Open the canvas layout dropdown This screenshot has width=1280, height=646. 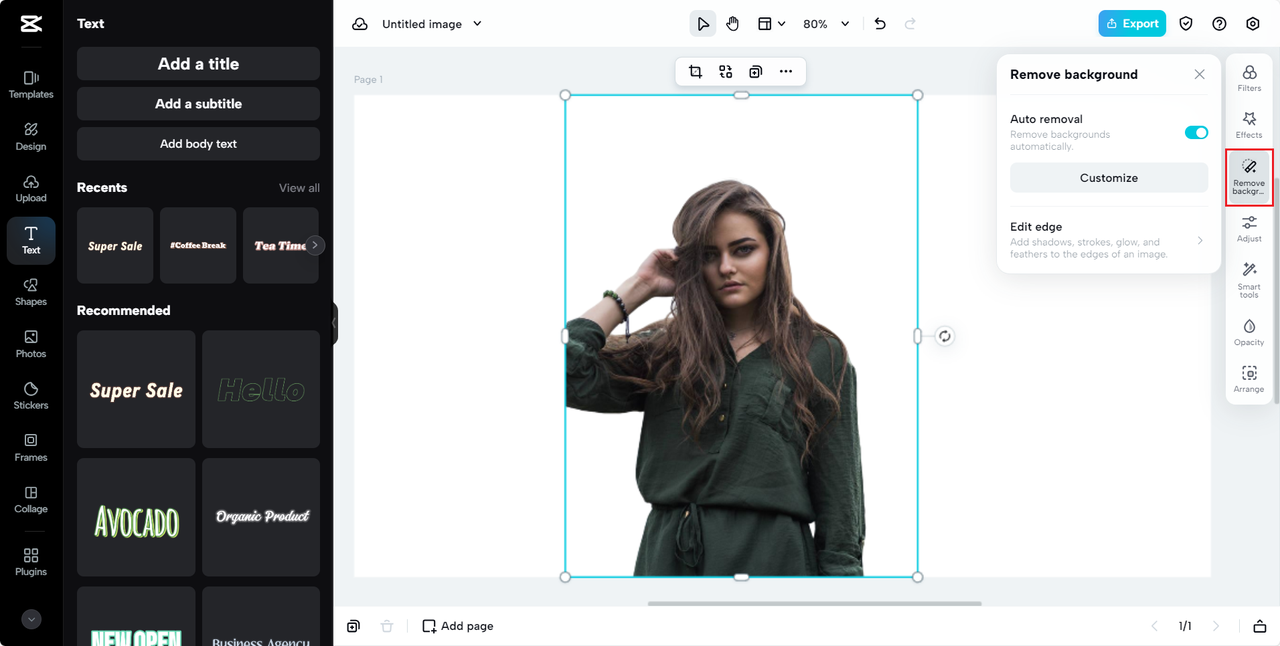(x=770, y=24)
